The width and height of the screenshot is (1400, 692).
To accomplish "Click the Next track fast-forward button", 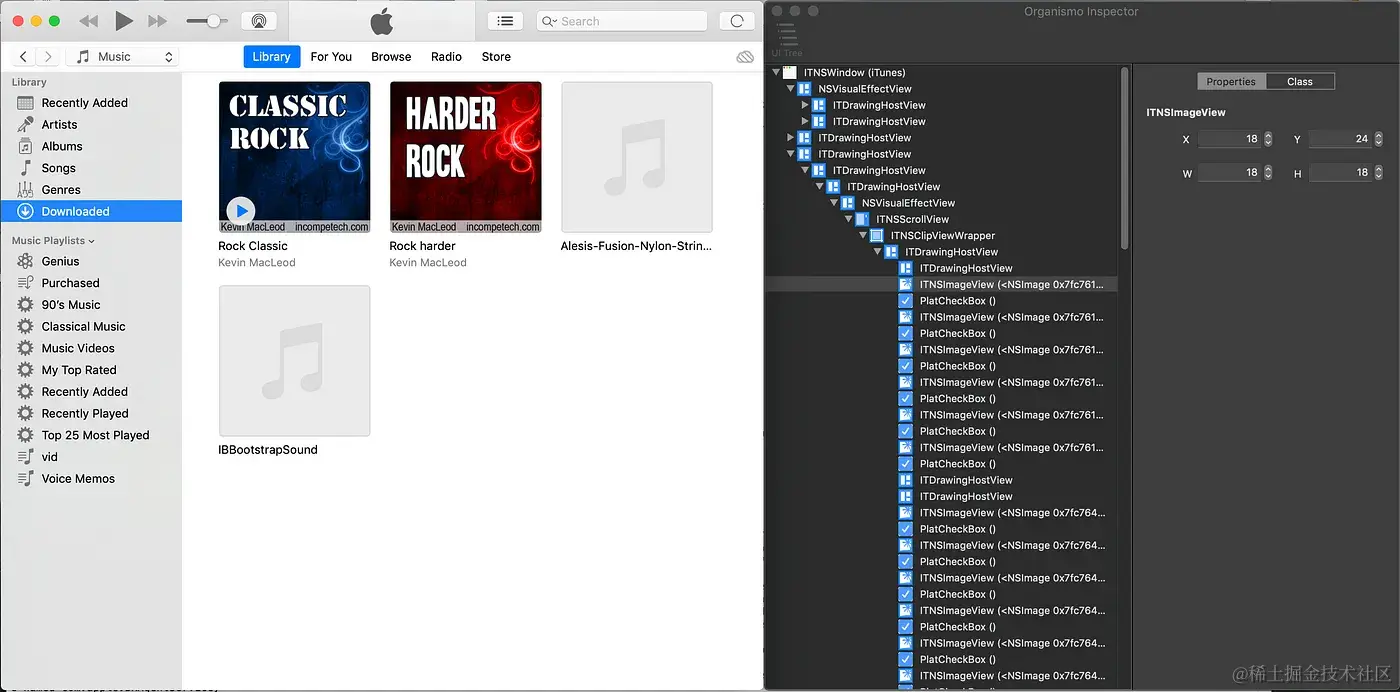I will click(x=157, y=21).
